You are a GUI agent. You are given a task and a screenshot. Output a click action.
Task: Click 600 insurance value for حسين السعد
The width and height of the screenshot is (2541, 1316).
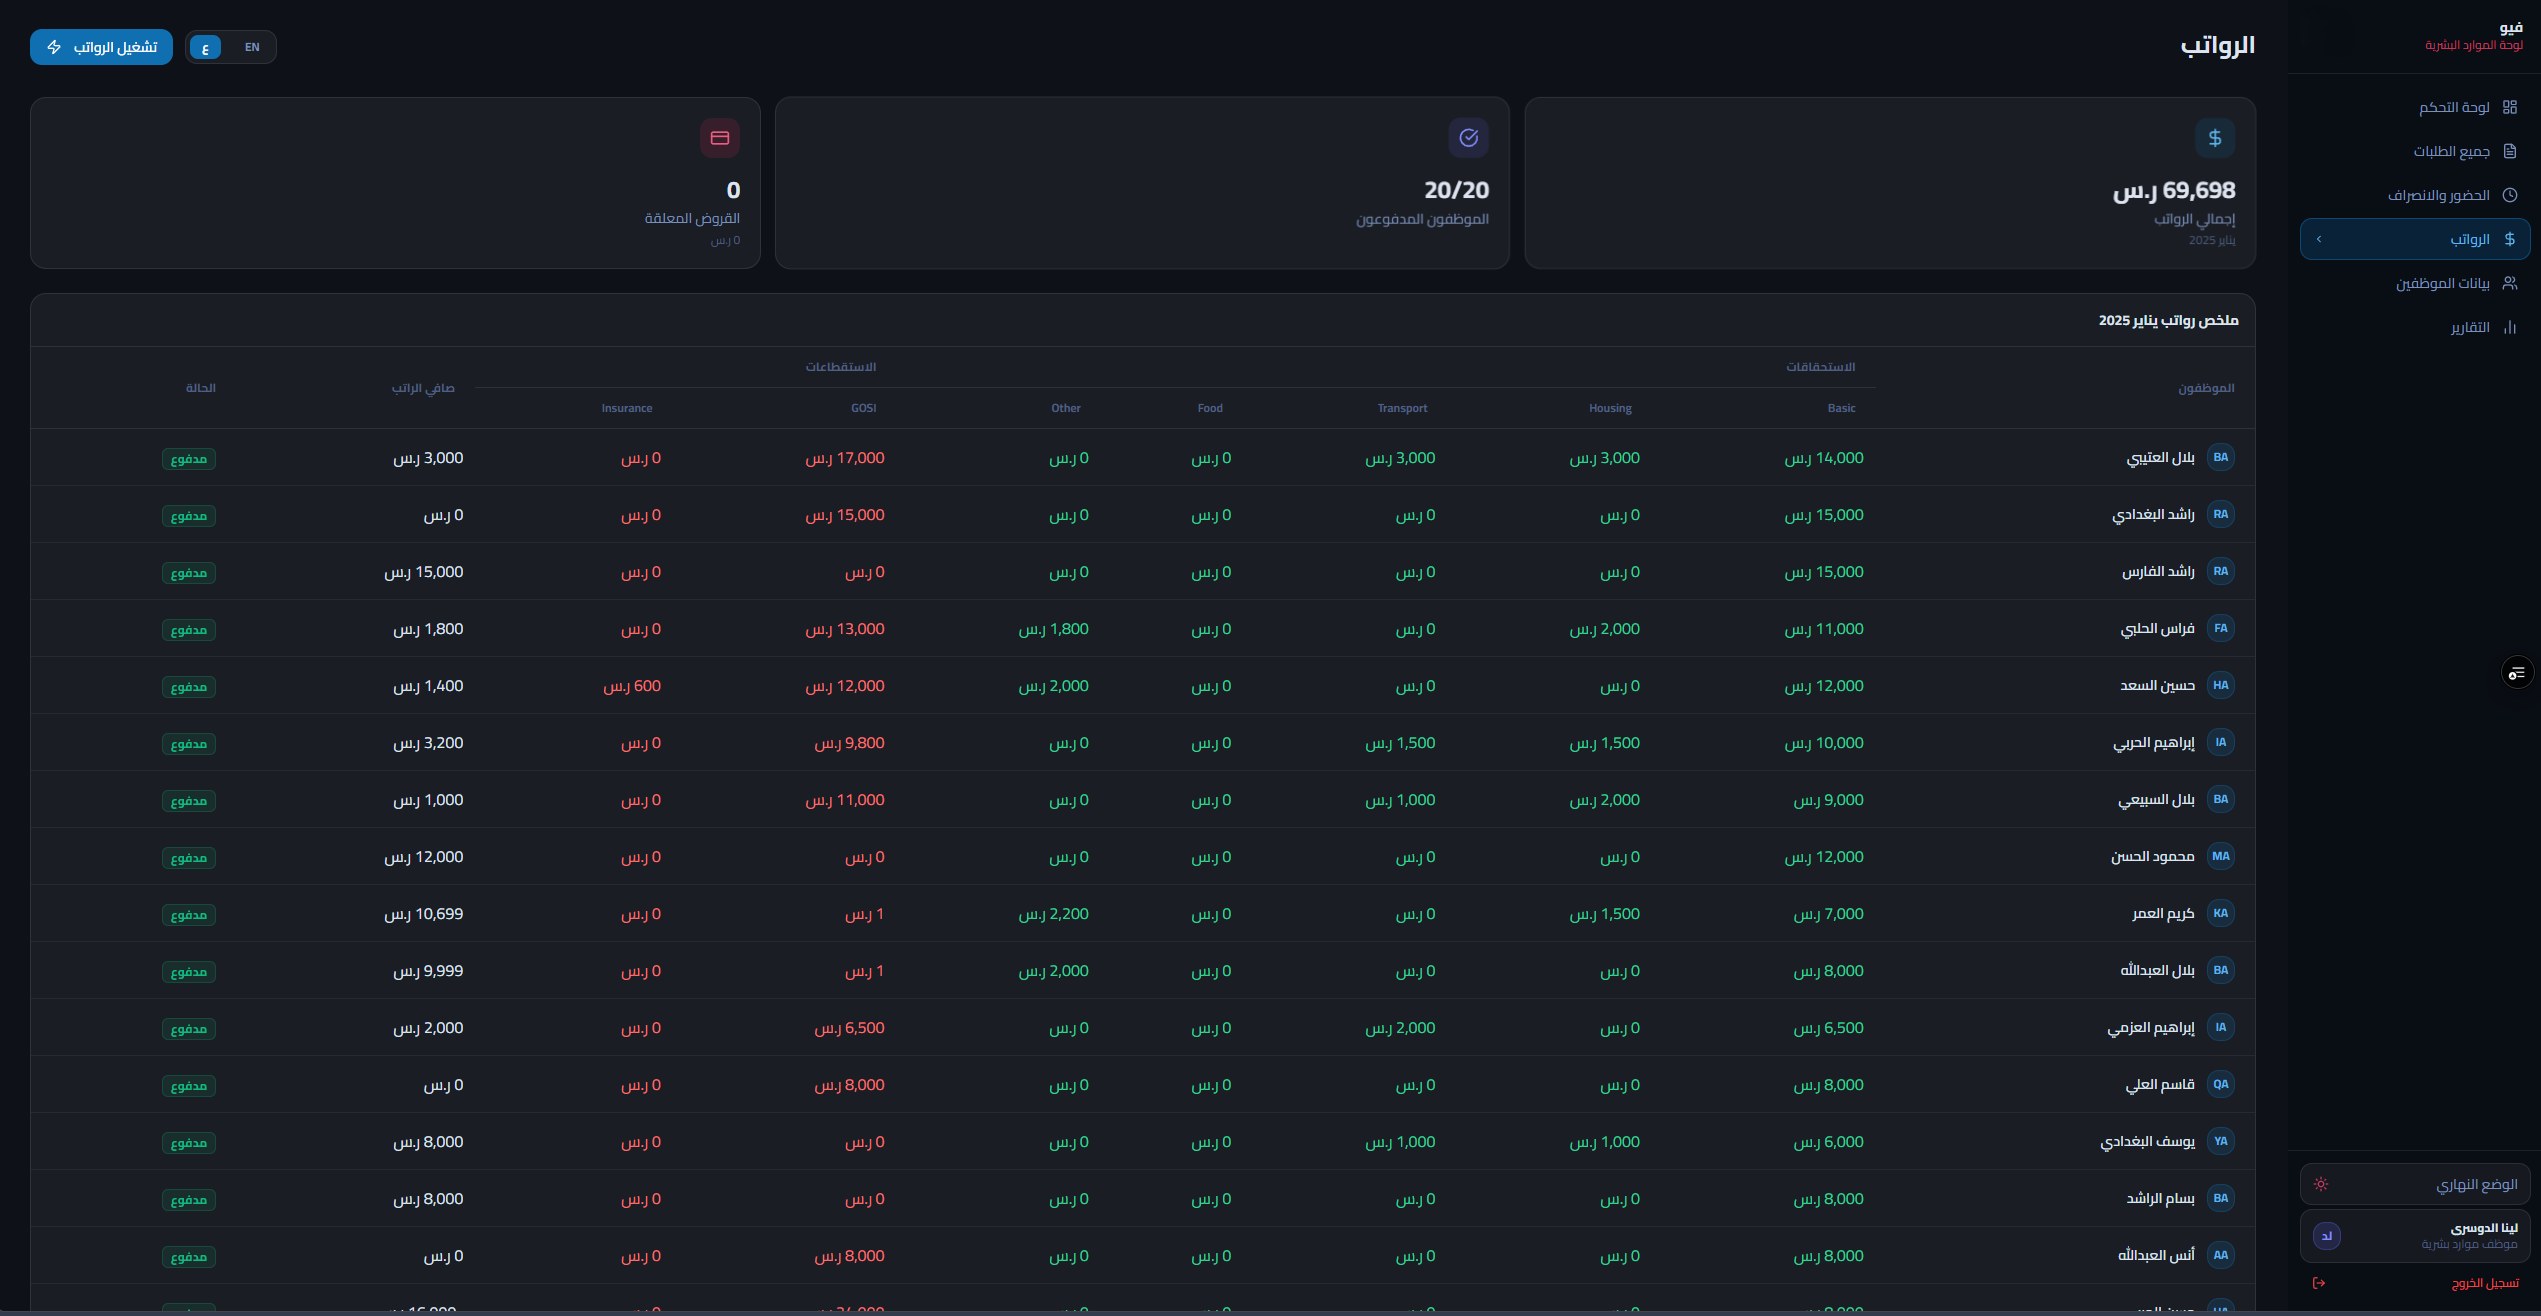[632, 686]
